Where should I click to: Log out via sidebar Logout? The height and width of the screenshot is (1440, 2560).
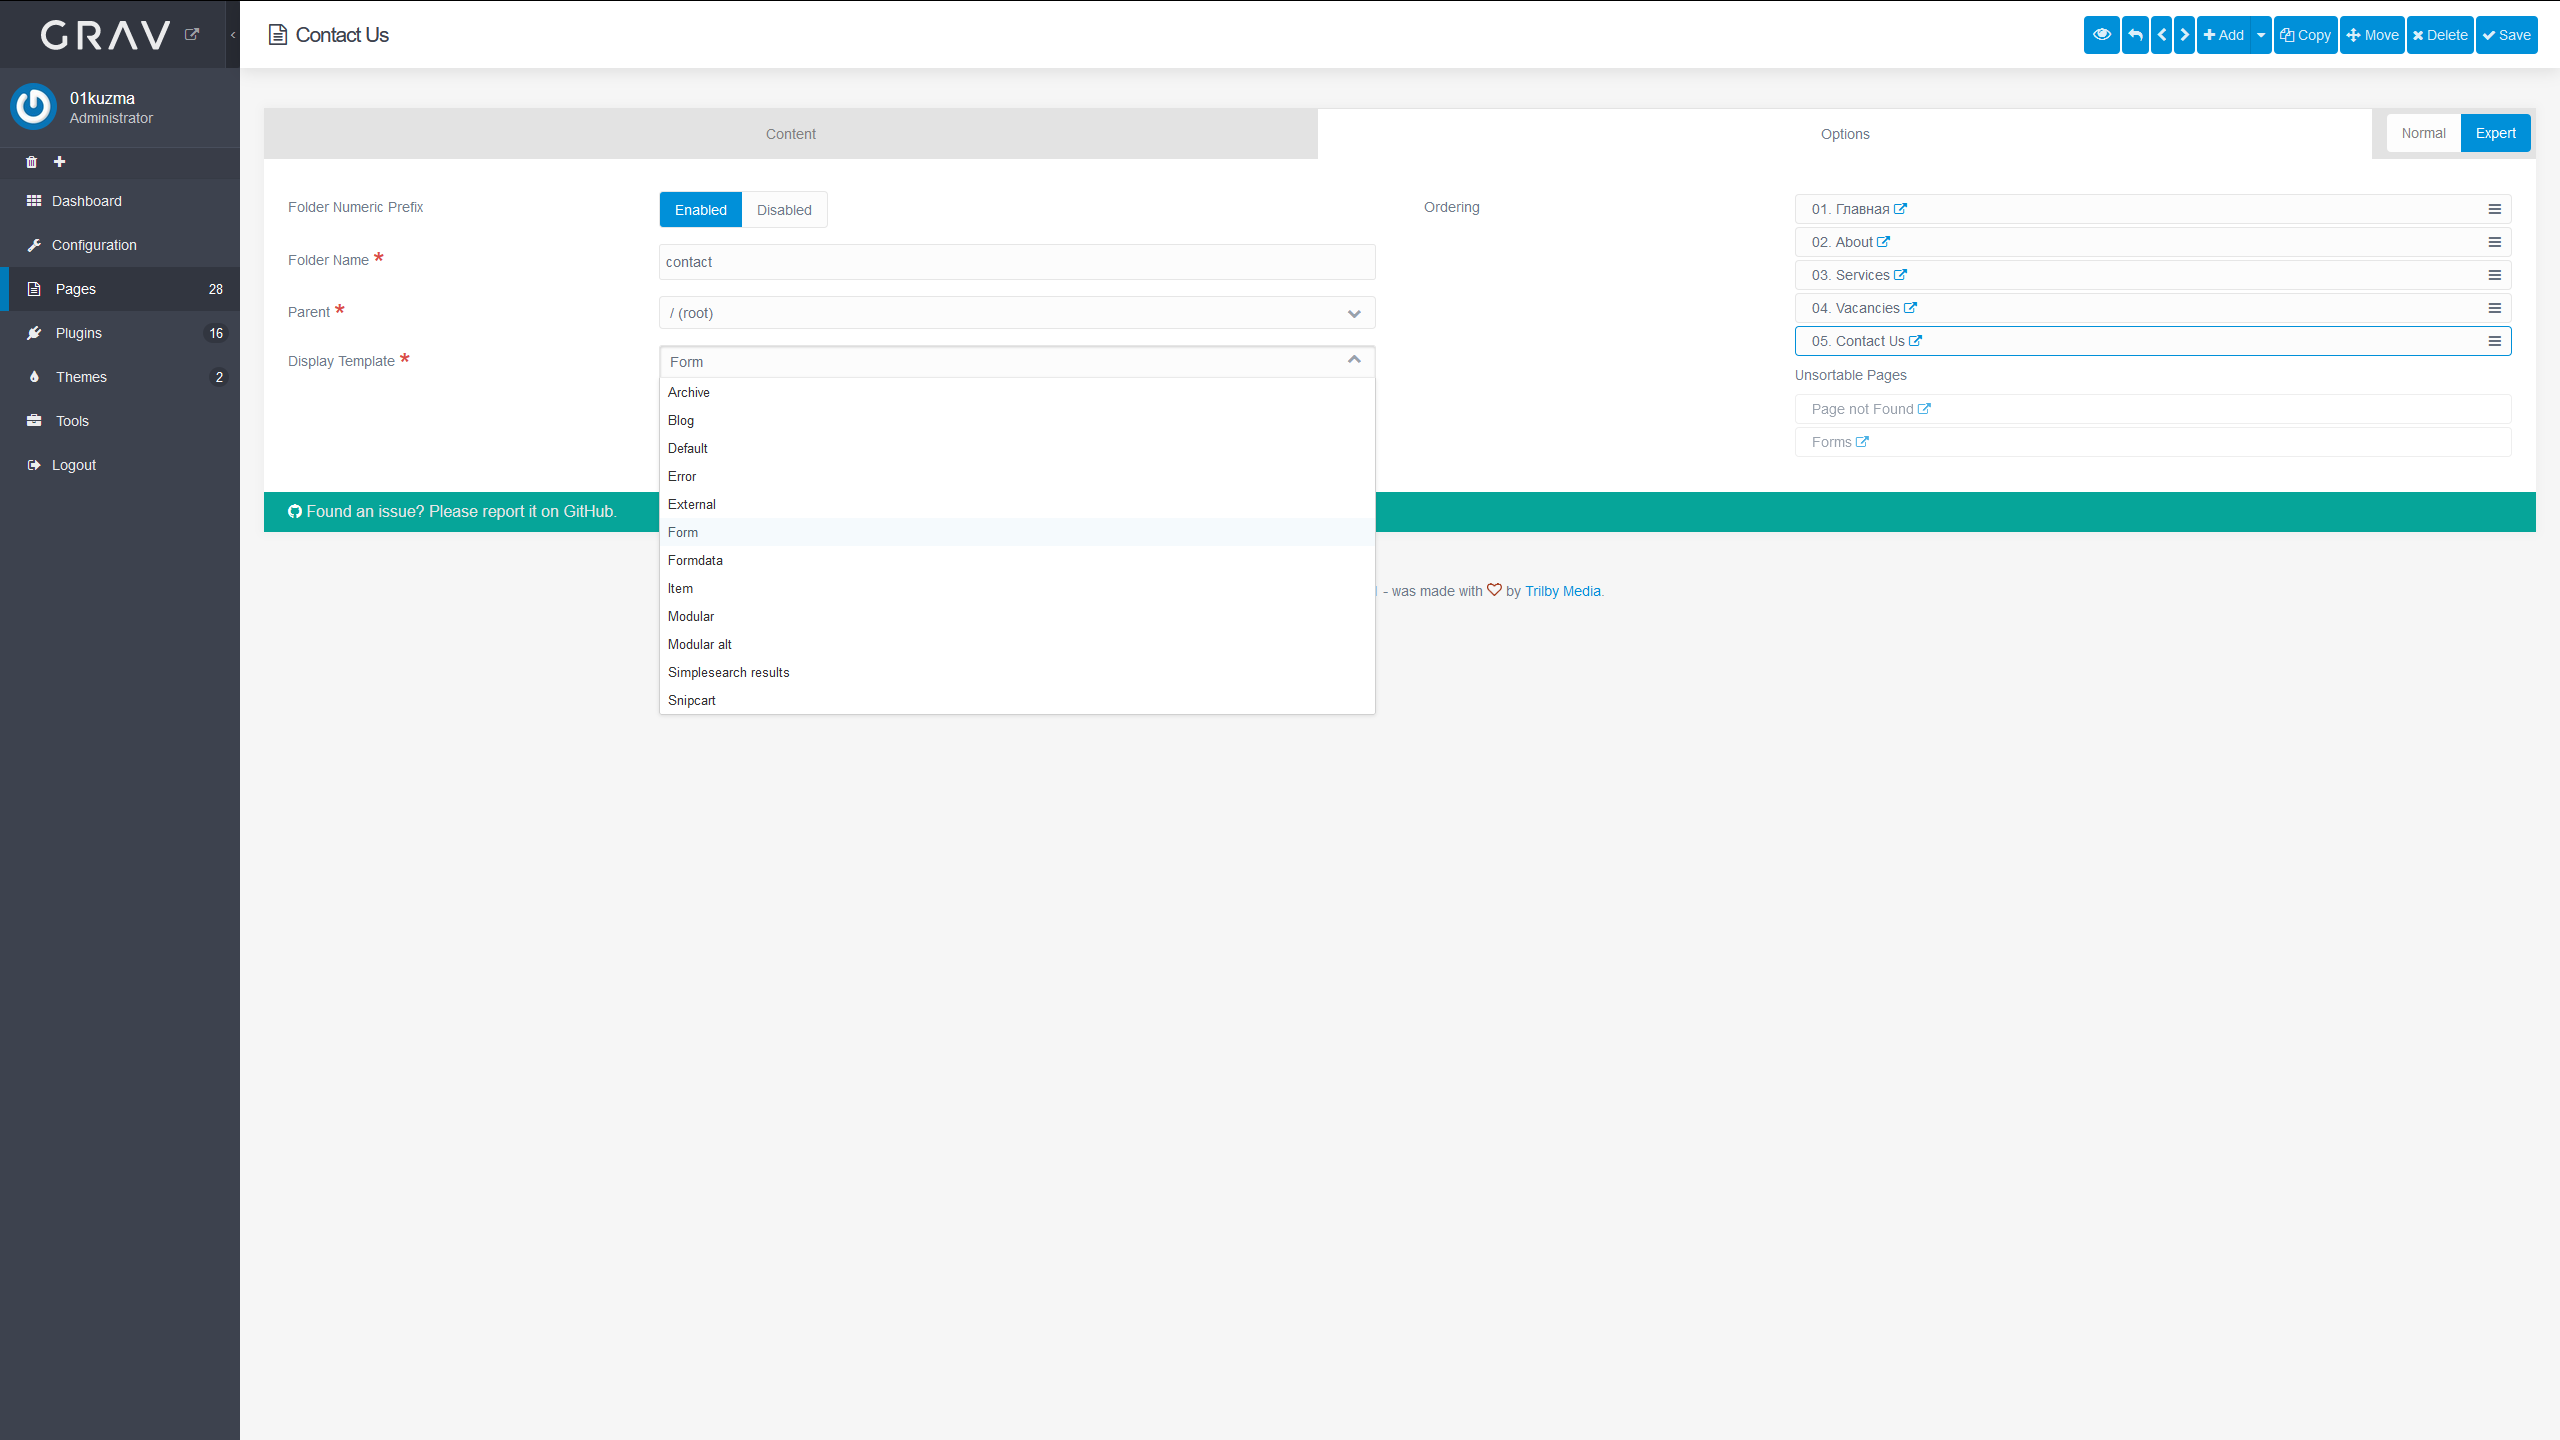tap(120, 465)
